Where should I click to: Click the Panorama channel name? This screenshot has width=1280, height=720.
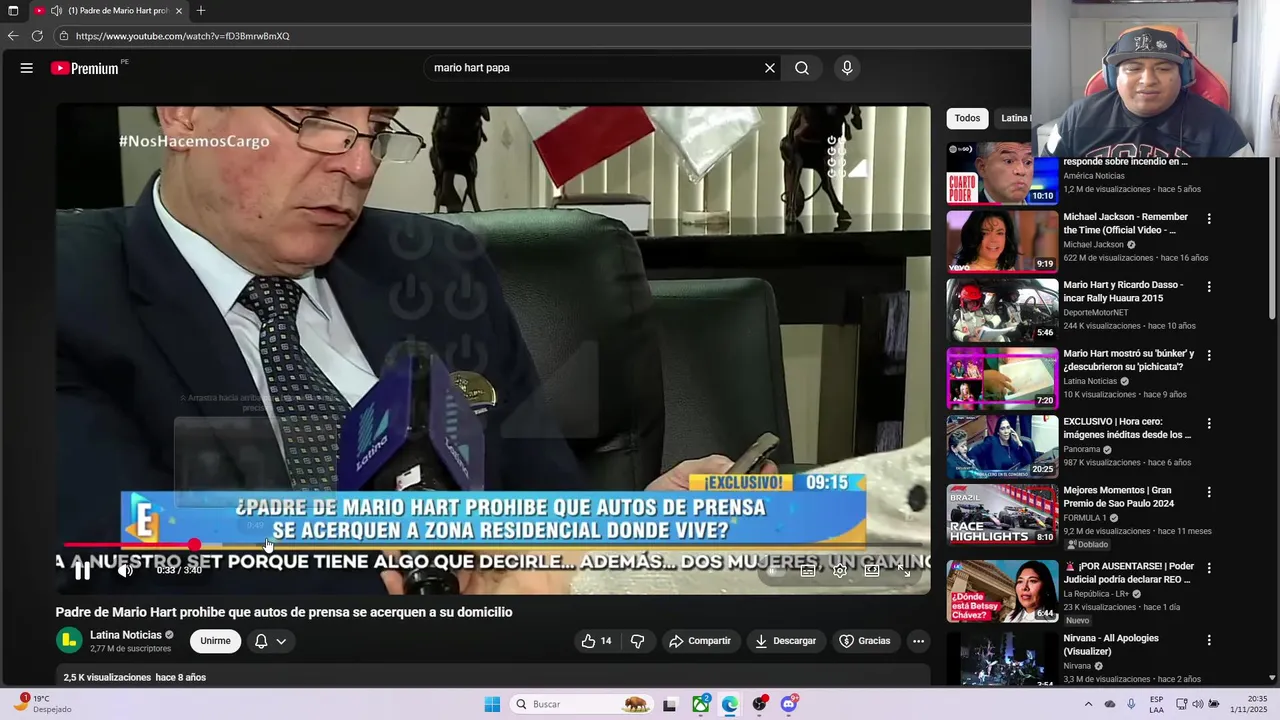point(1082,450)
